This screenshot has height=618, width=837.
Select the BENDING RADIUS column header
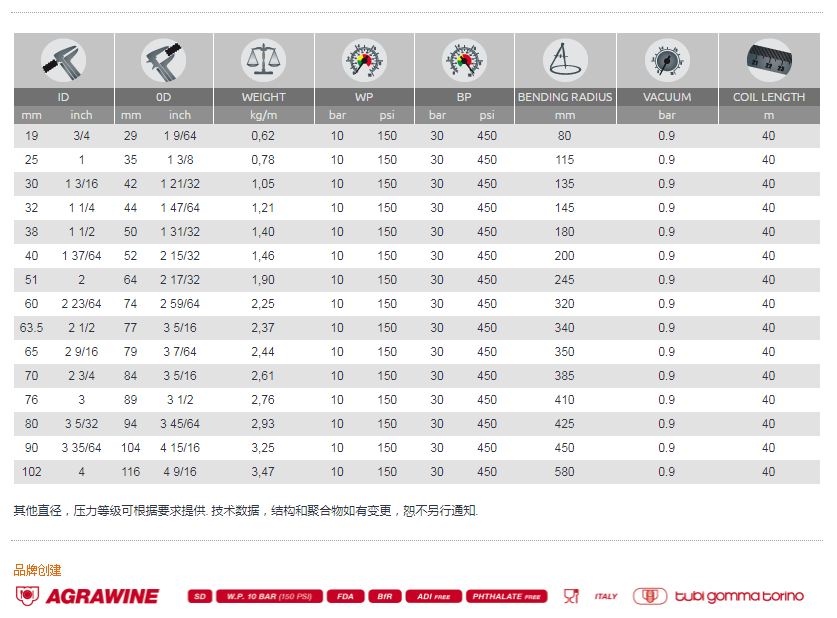pos(565,97)
